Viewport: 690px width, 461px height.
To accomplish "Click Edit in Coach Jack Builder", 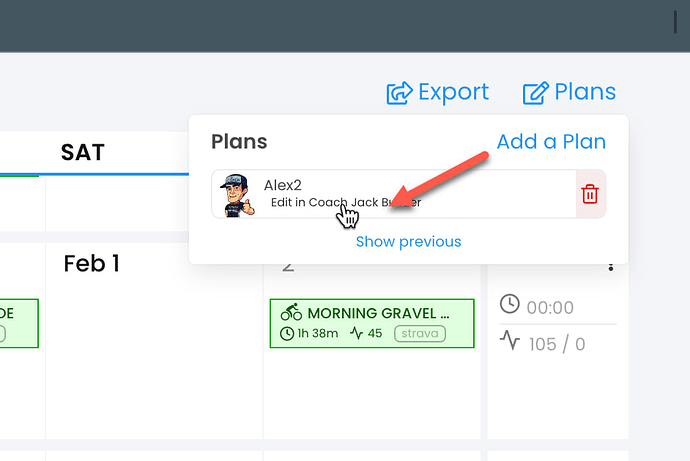I will pos(345,202).
